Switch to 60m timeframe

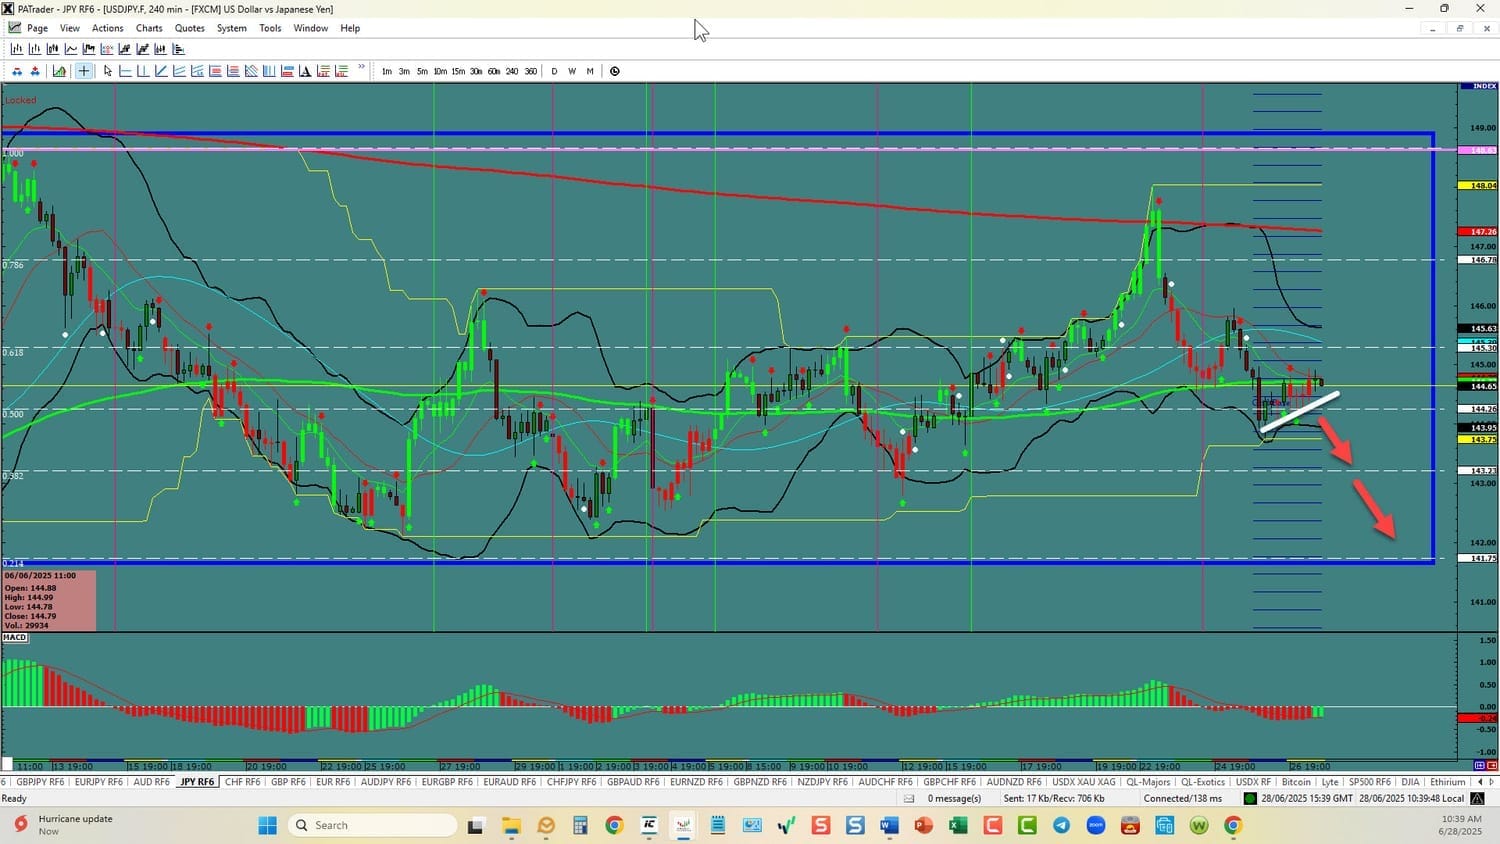click(x=494, y=71)
